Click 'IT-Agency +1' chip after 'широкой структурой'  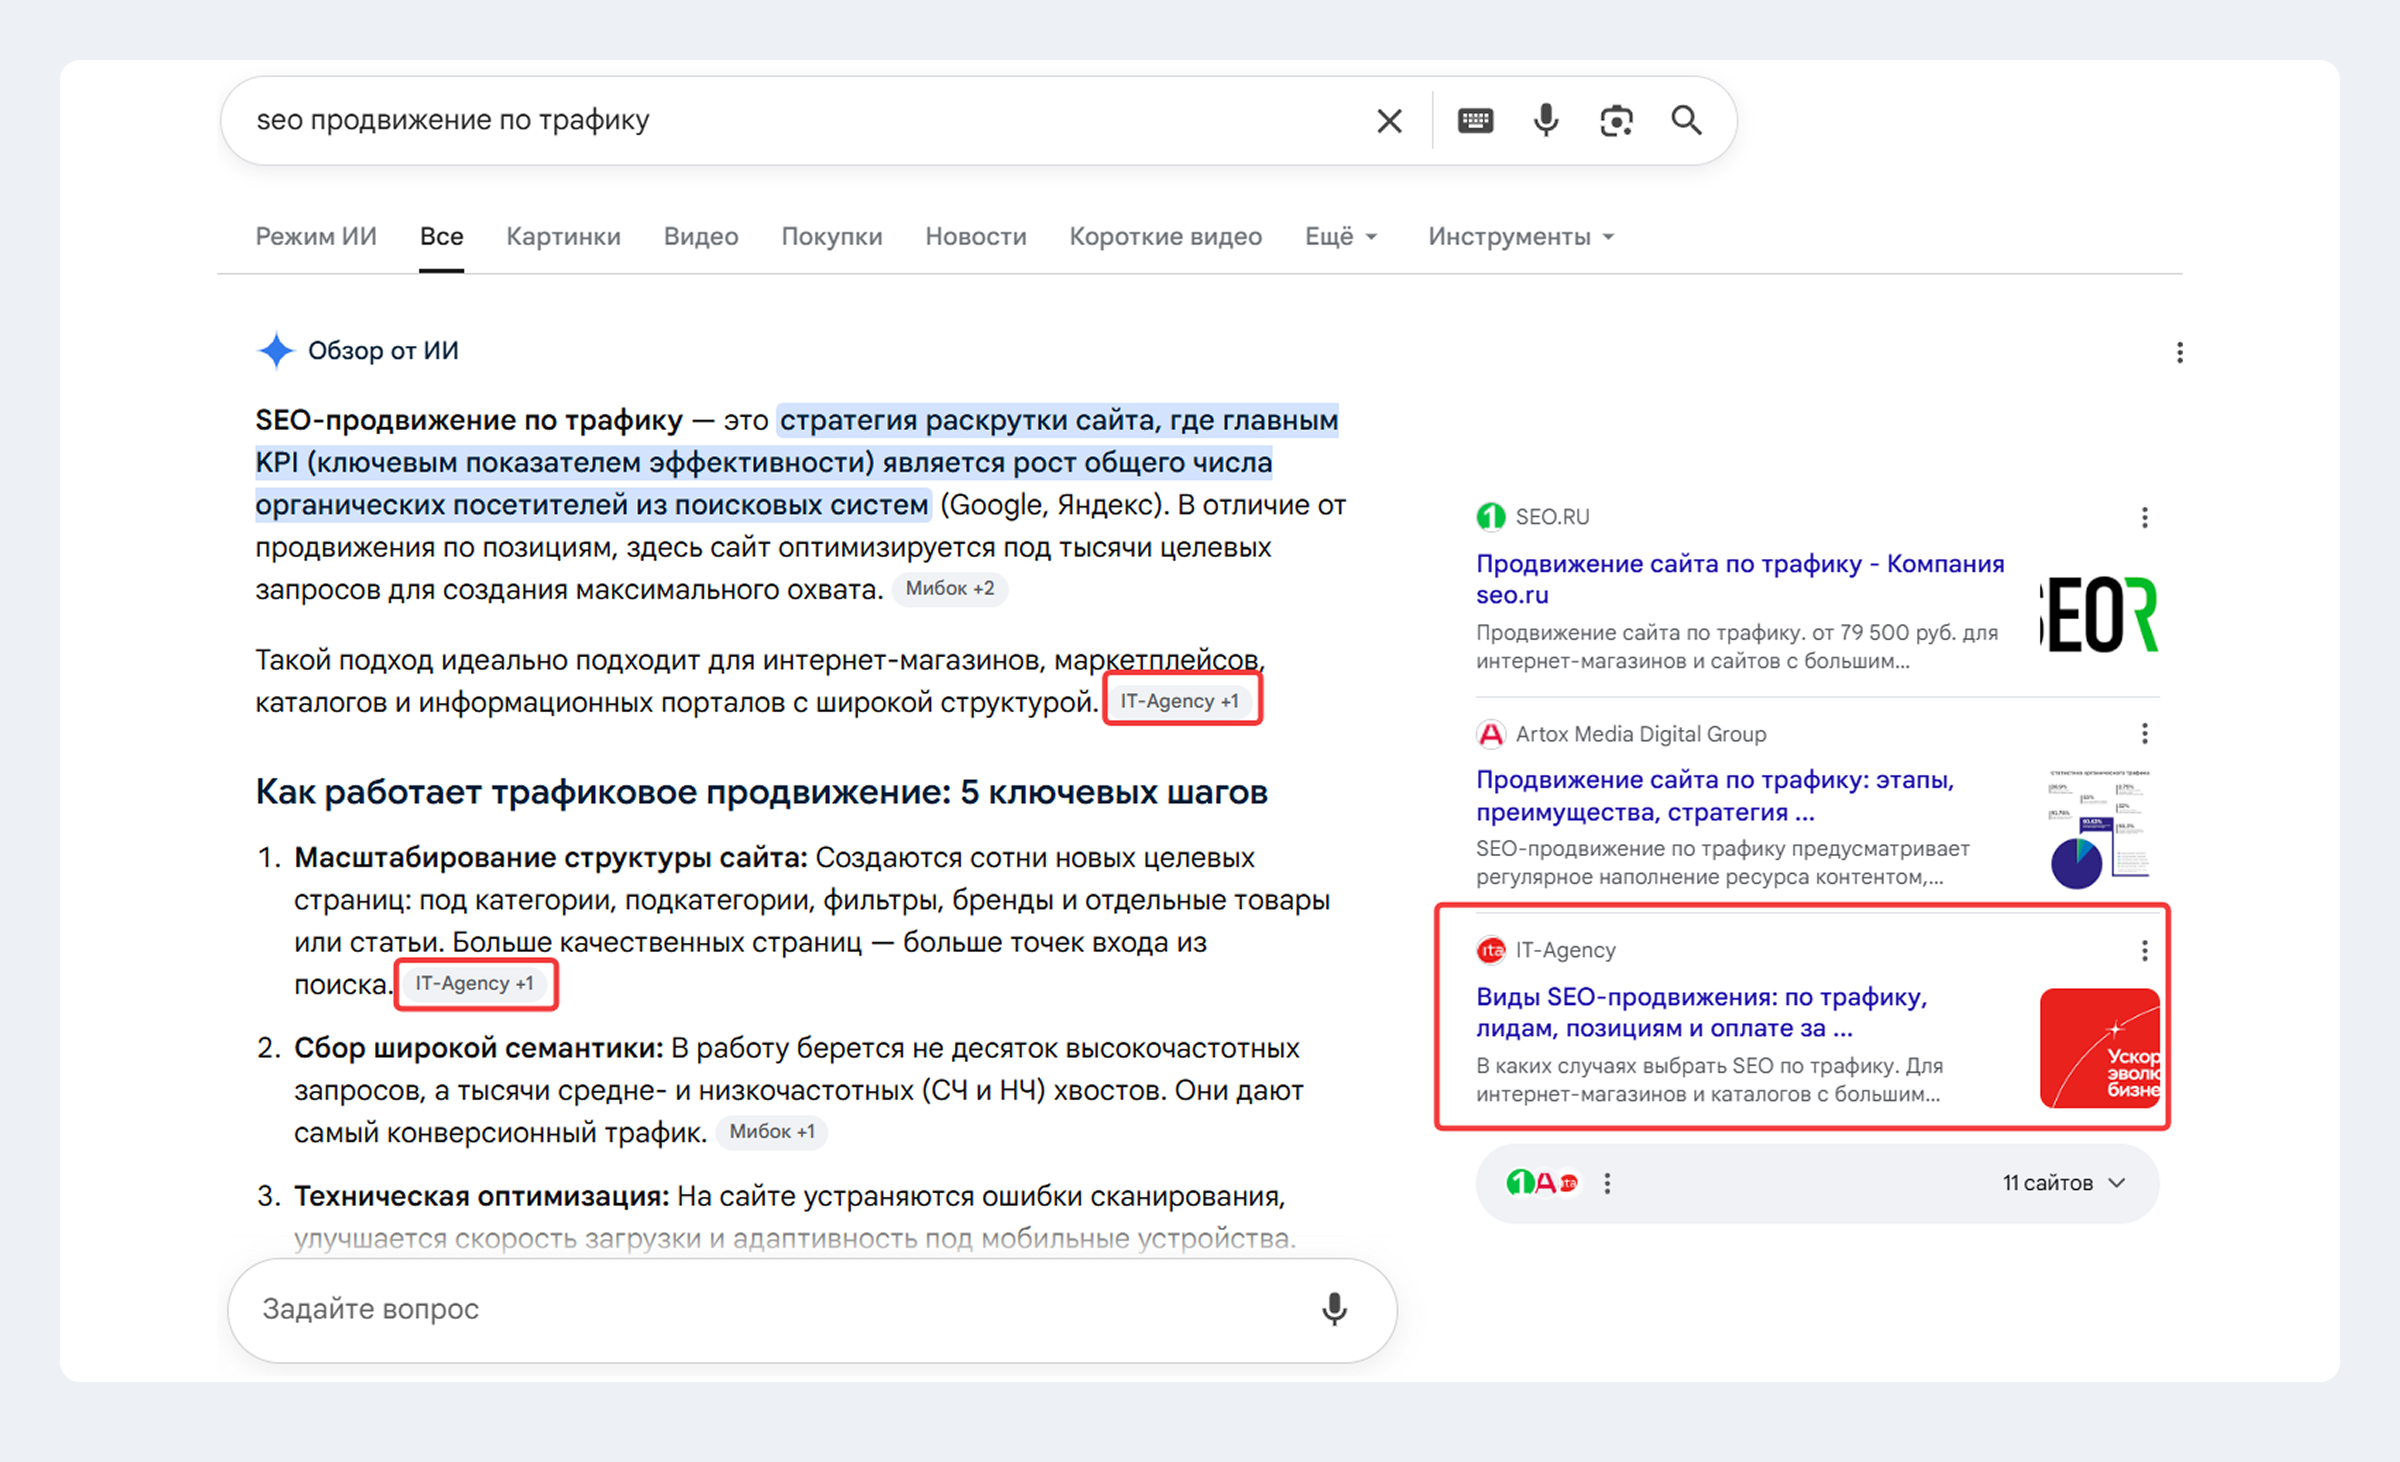click(1180, 700)
